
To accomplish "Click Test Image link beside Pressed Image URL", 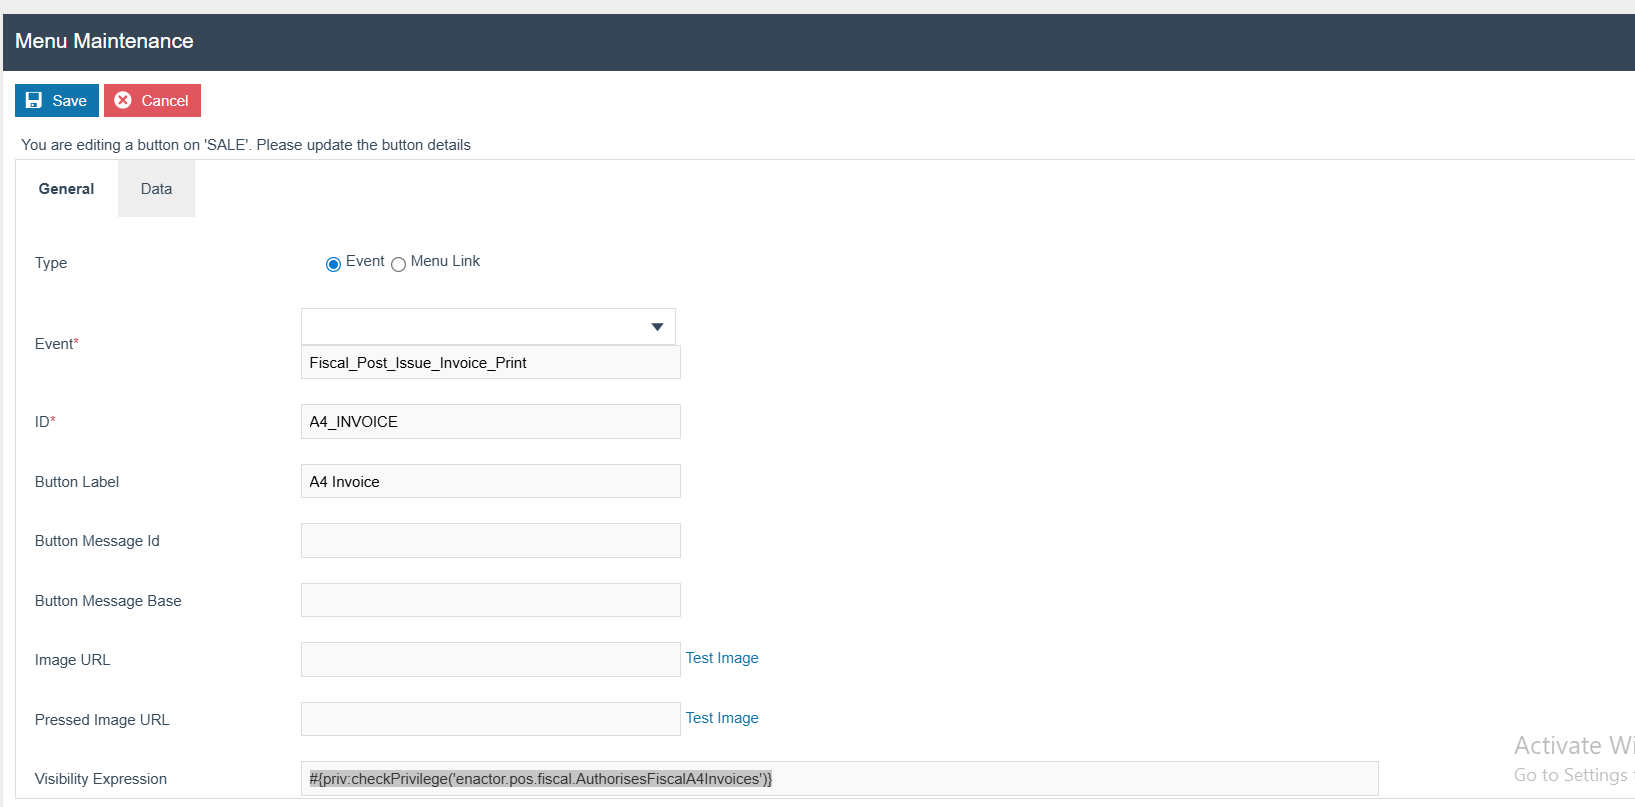I will [x=721, y=718].
